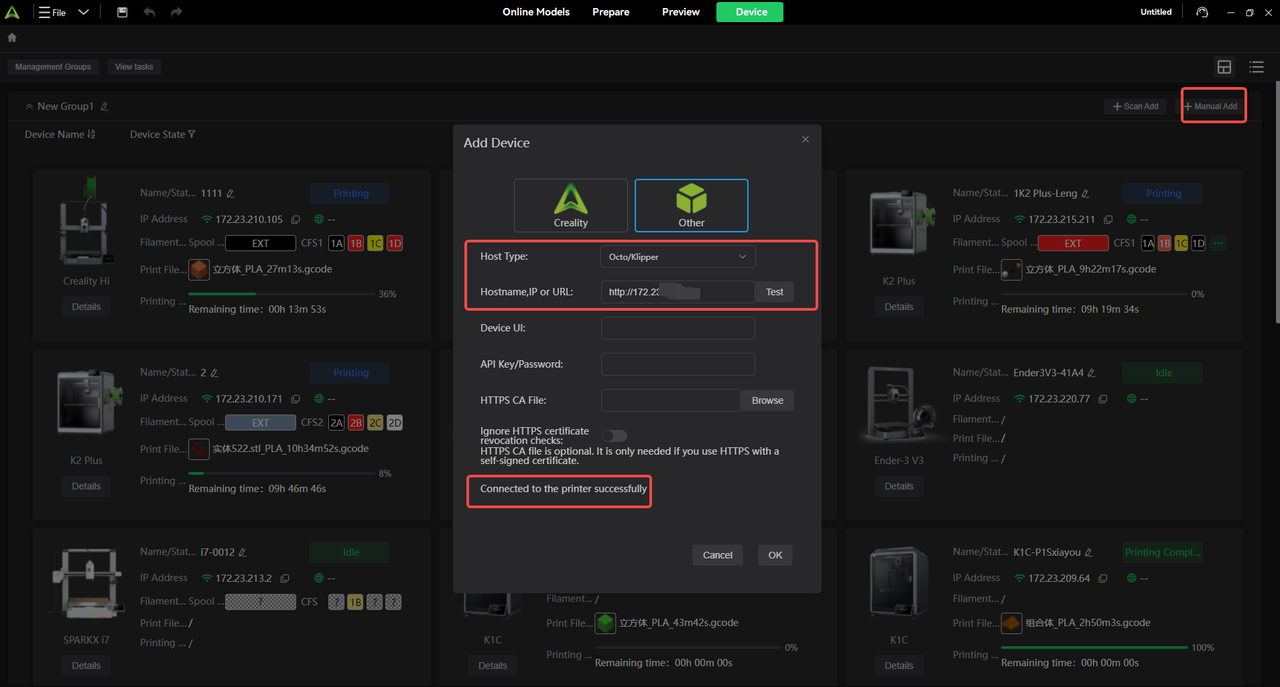The height and width of the screenshot is (687, 1280).
Task: Click the Test connection button
Action: click(x=774, y=292)
